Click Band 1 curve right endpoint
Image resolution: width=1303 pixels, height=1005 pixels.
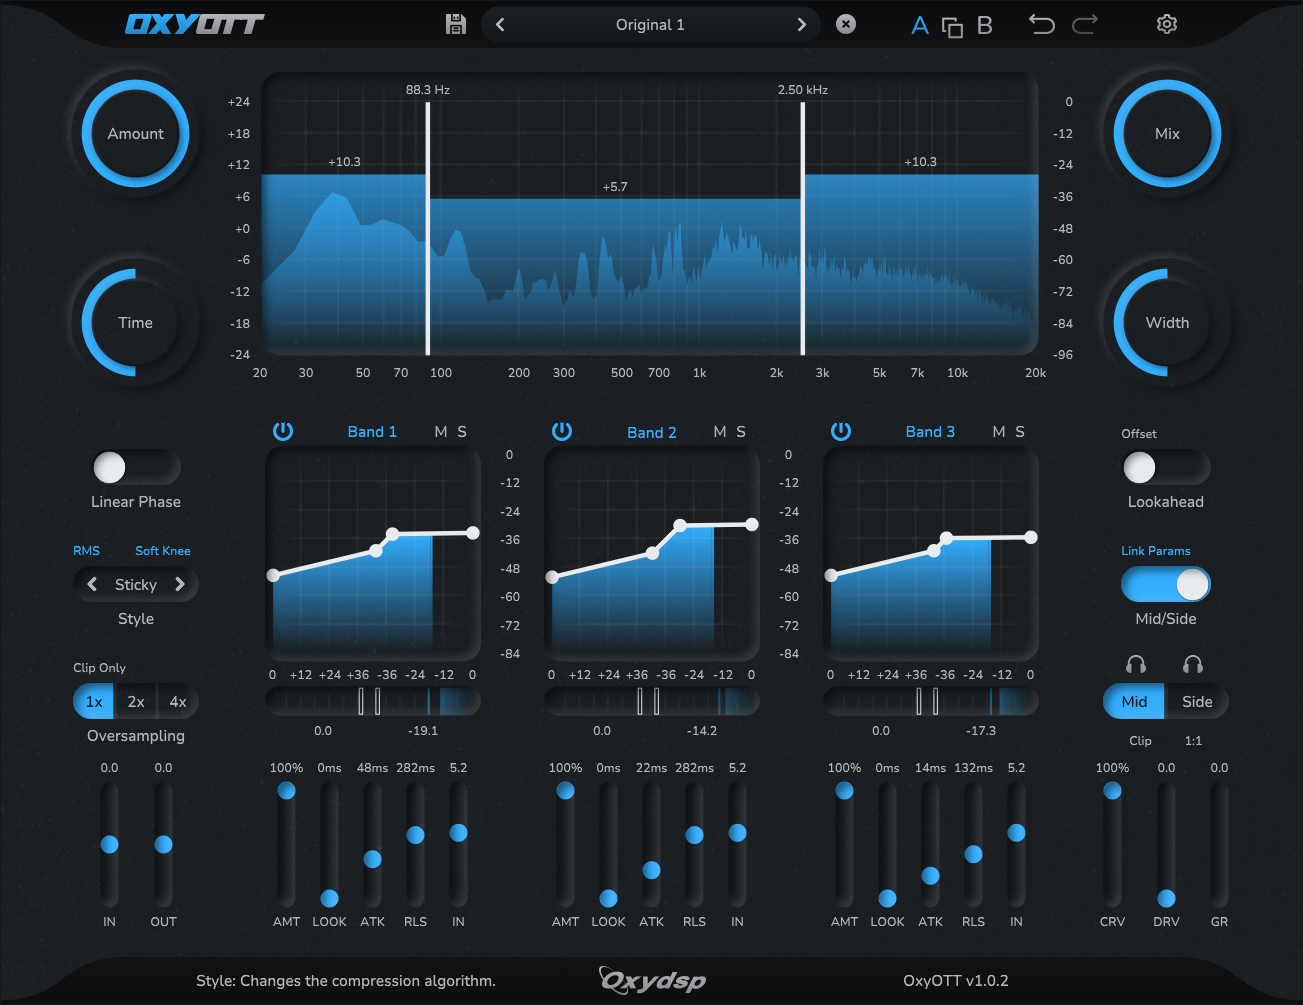point(473,533)
